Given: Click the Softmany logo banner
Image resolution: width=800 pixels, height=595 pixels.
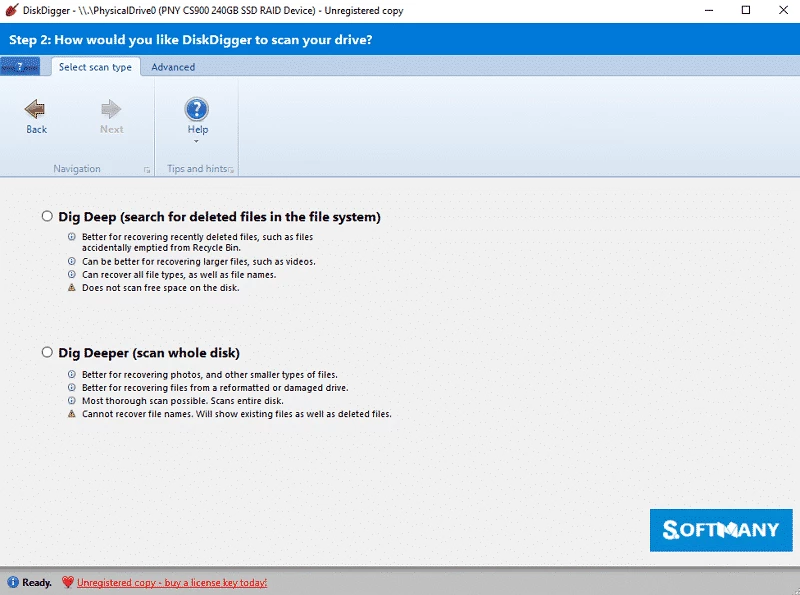Looking at the screenshot, I should (x=720, y=530).
